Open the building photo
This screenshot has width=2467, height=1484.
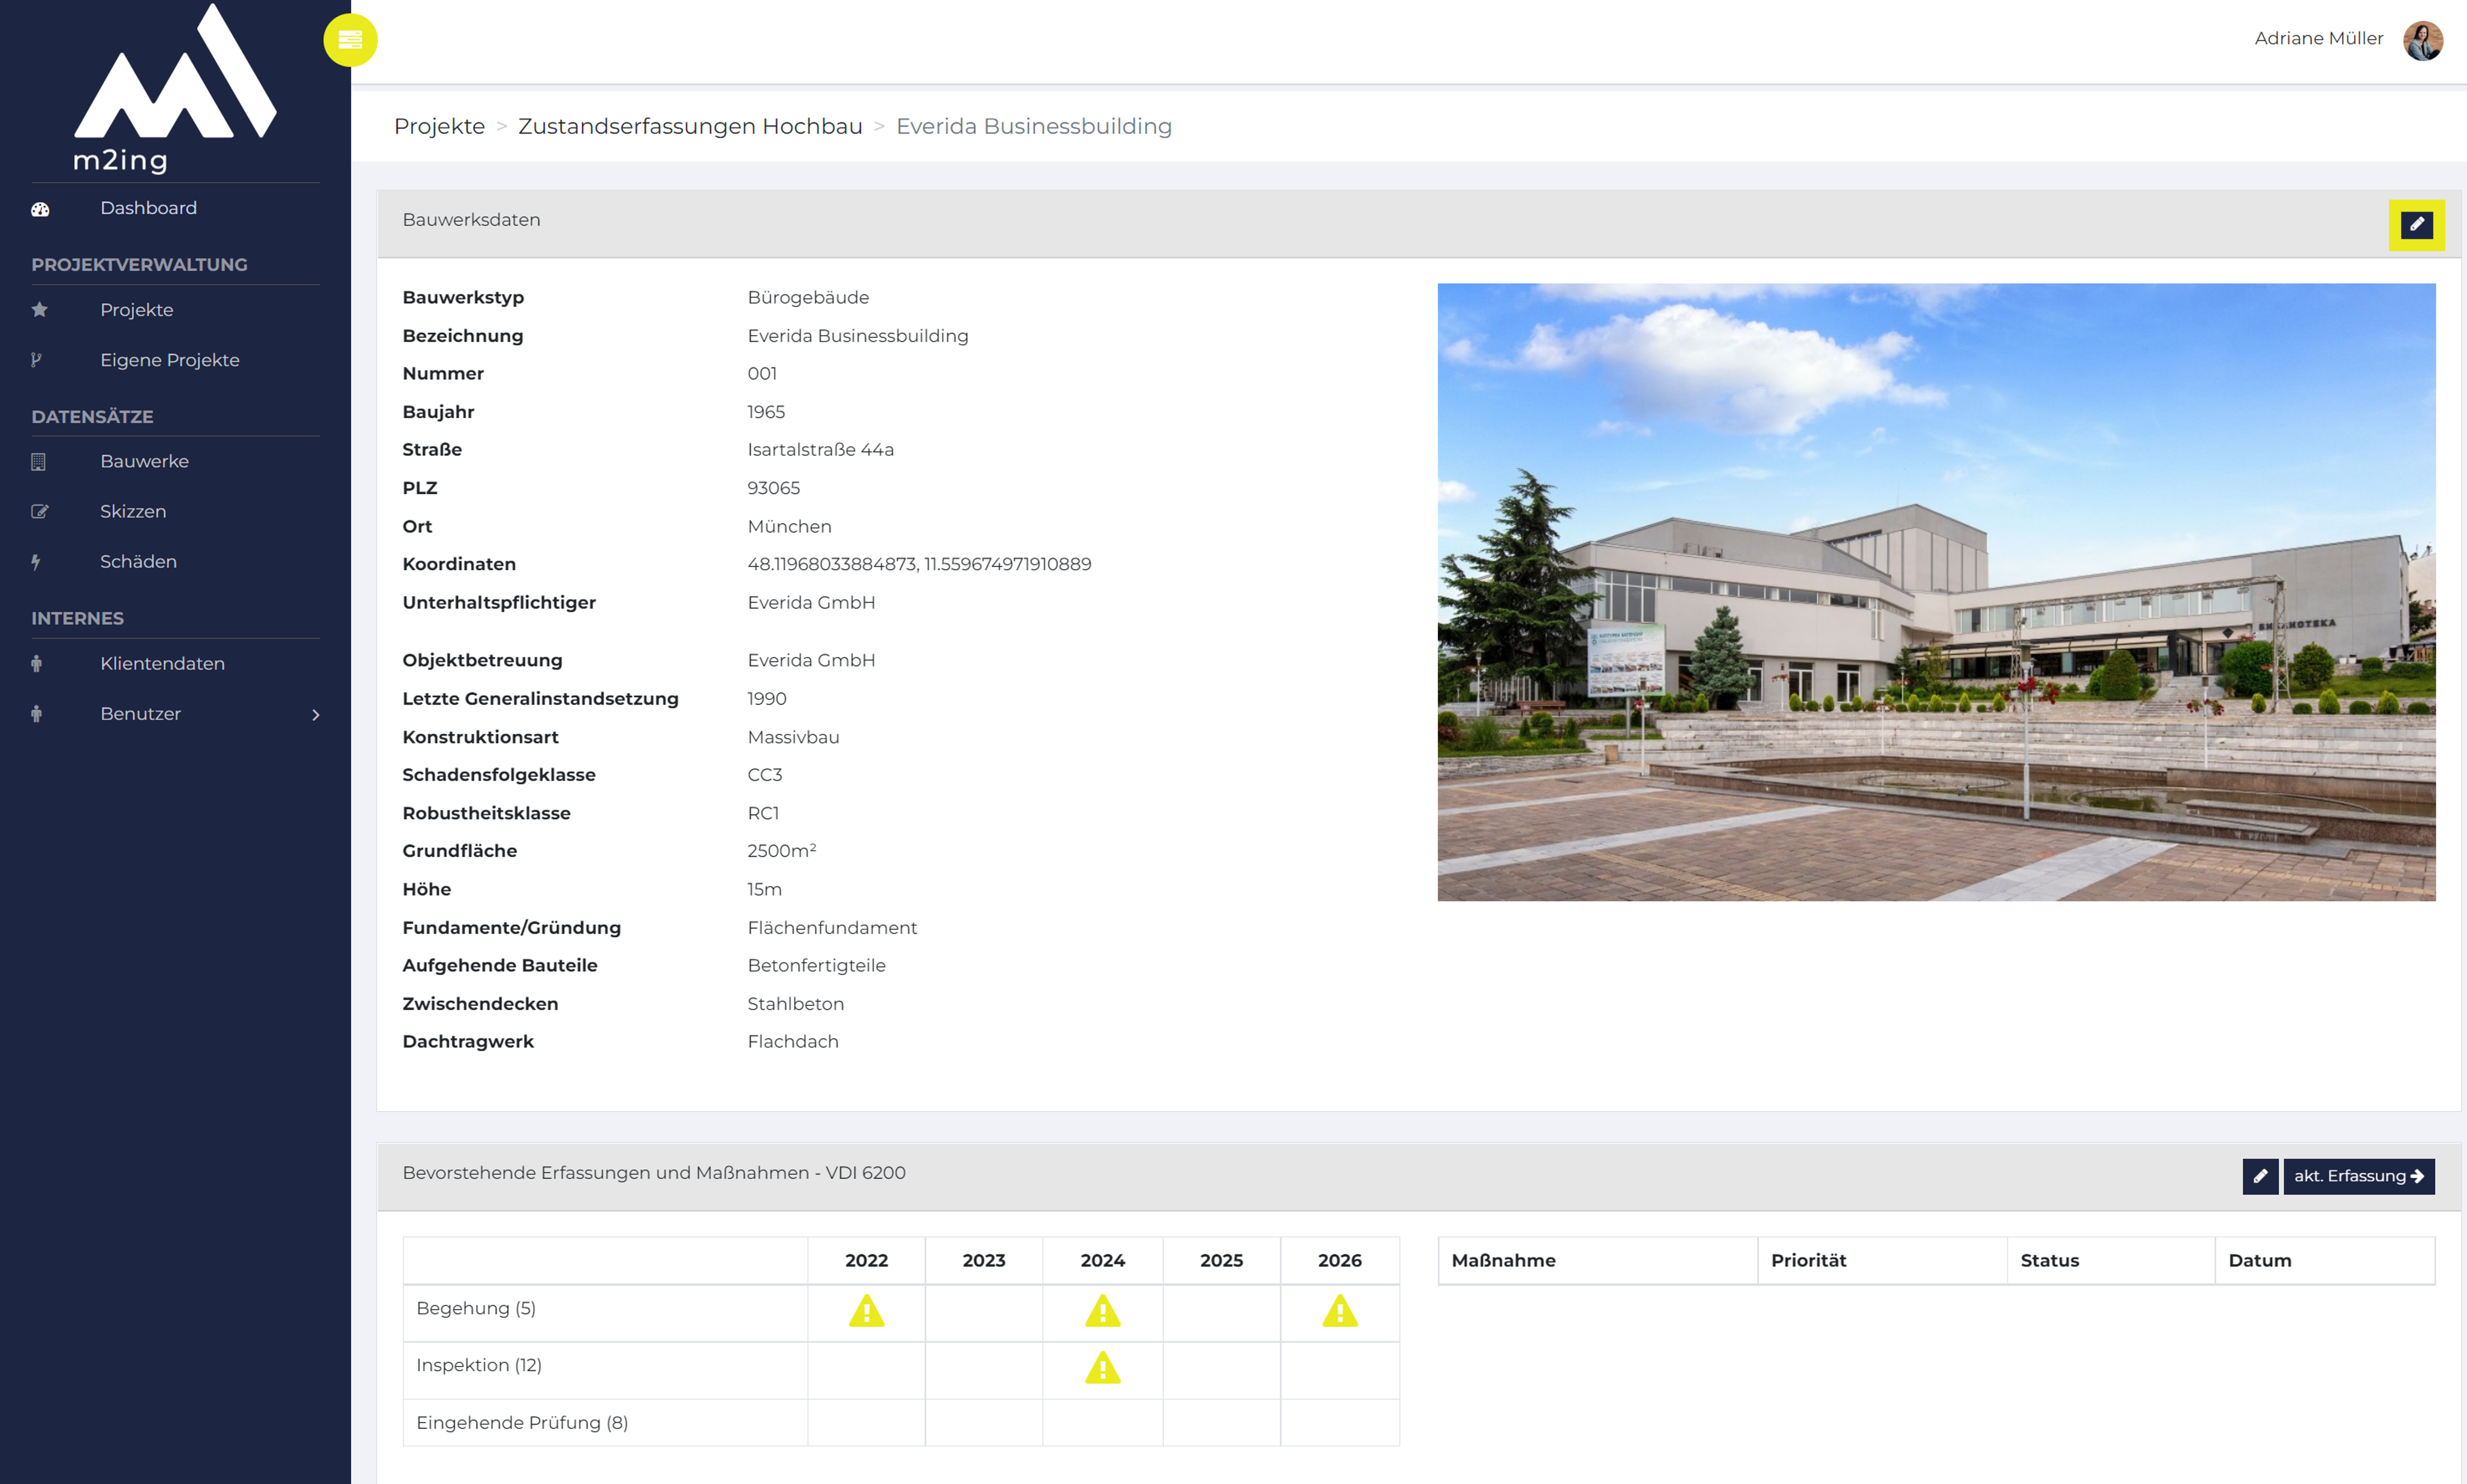coord(1936,592)
